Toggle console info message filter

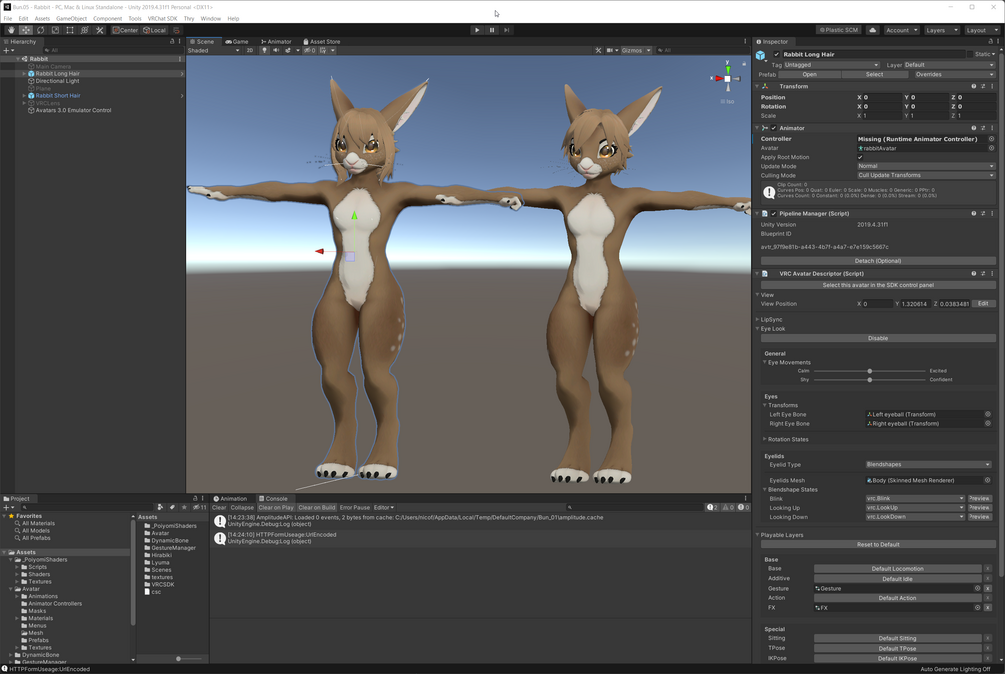[712, 507]
